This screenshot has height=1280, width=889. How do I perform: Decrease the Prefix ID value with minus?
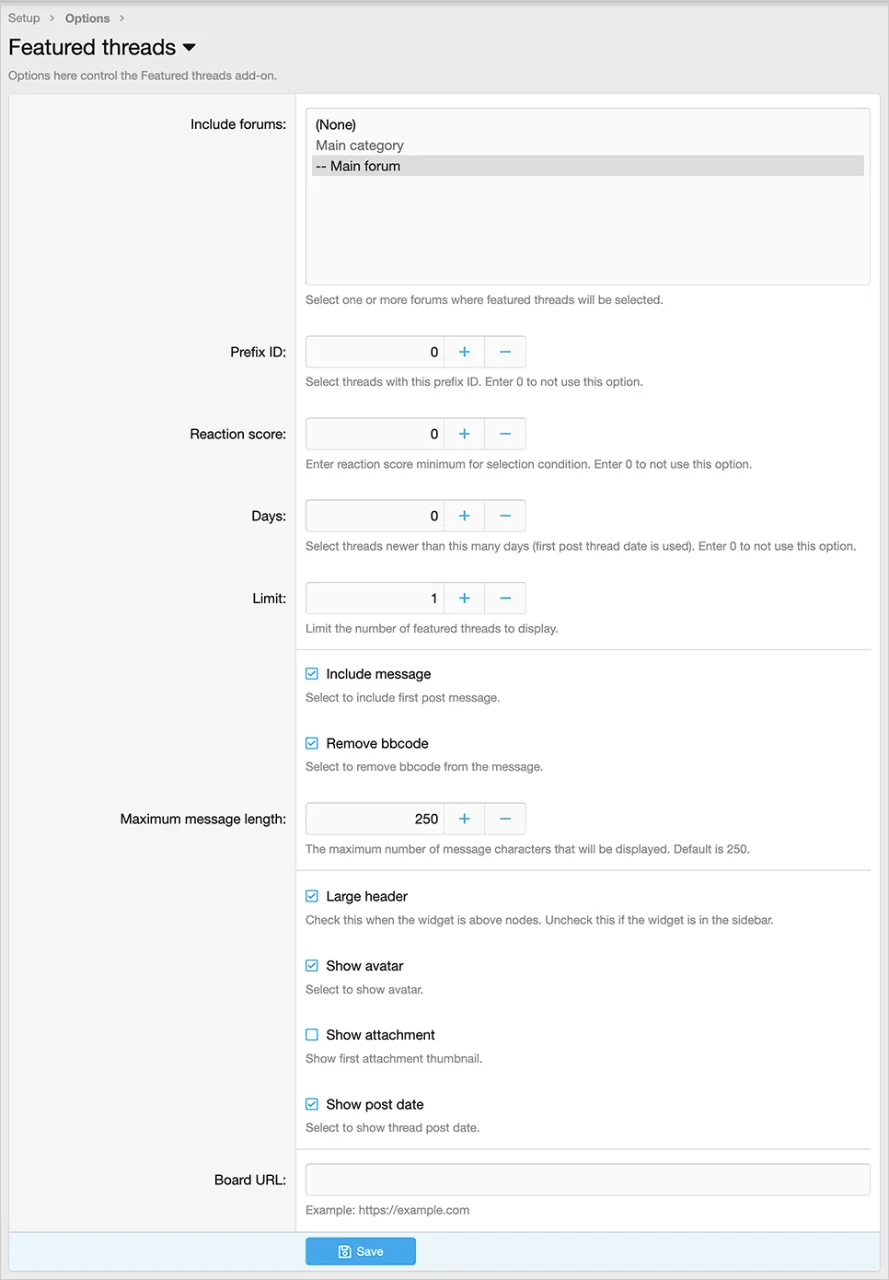505,352
